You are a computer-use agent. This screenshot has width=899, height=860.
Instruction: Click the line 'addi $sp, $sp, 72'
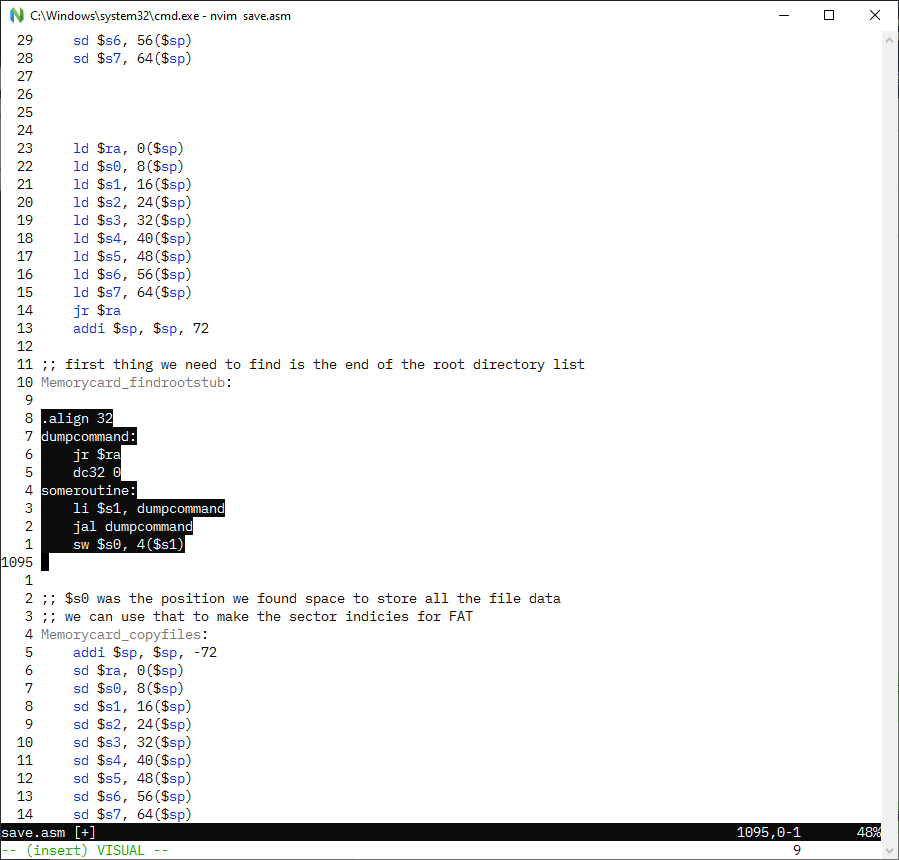pos(140,329)
